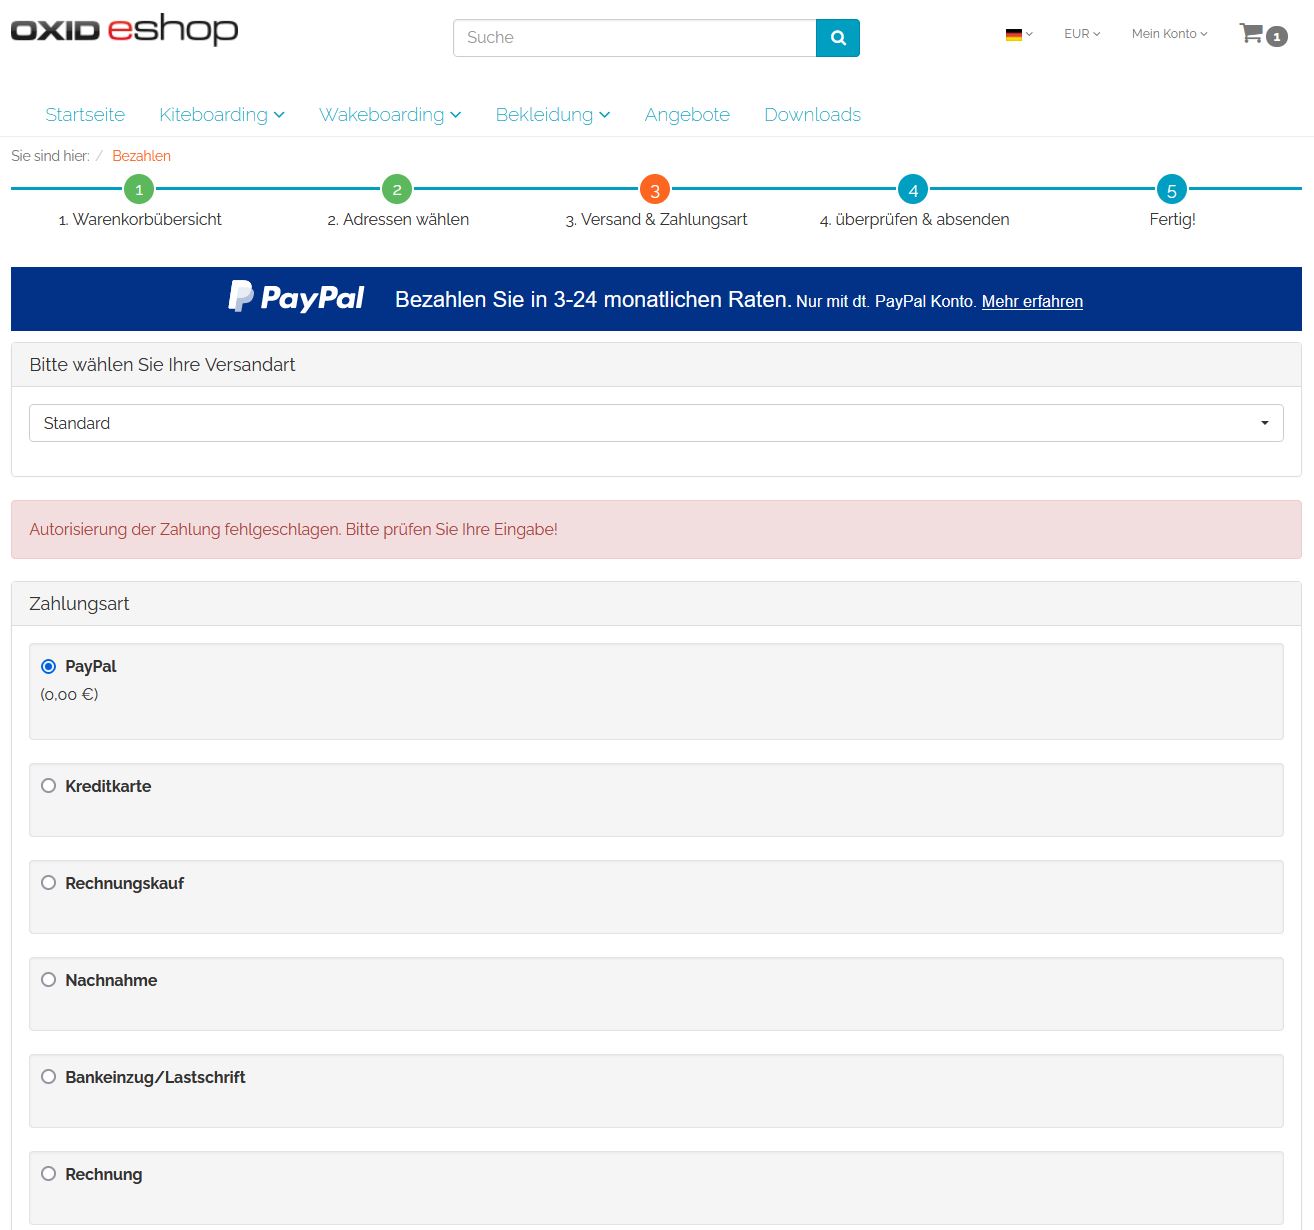1314x1230 pixels.
Task: Open the Mein Konto dropdown
Action: [1168, 34]
